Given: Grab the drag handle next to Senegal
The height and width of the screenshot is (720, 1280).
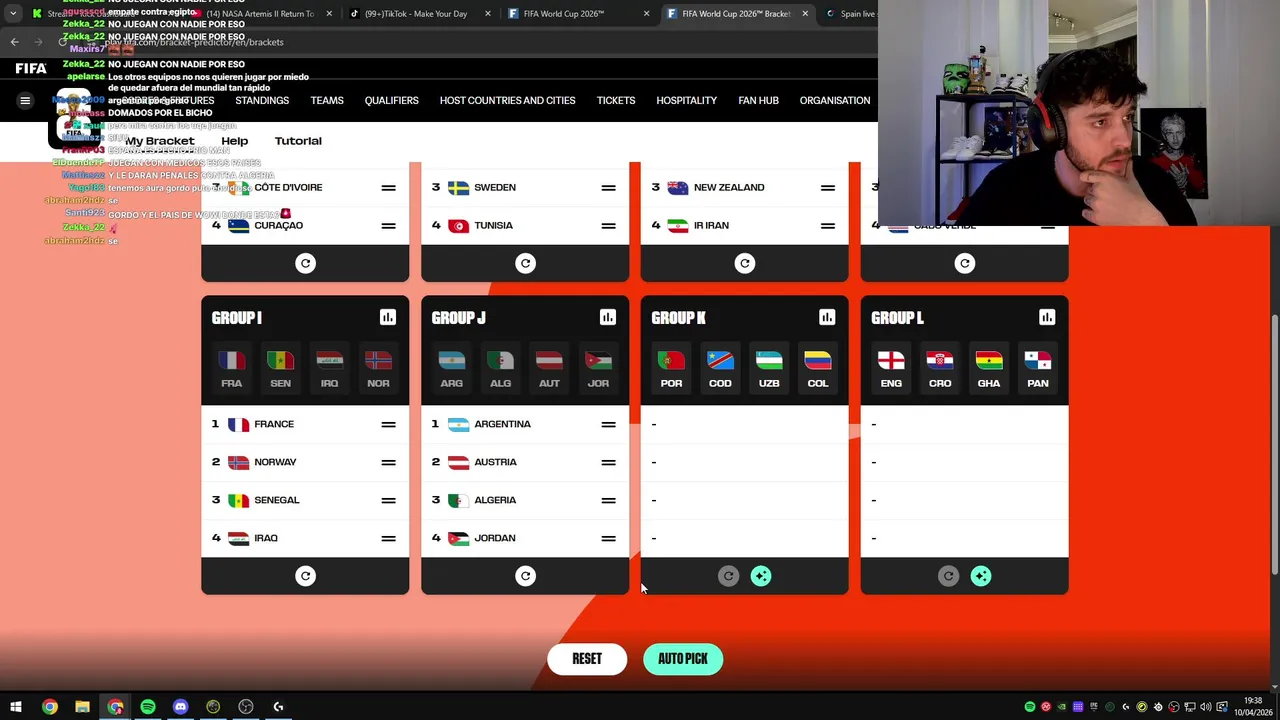Looking at the screenshot, I should pos(388,500).
